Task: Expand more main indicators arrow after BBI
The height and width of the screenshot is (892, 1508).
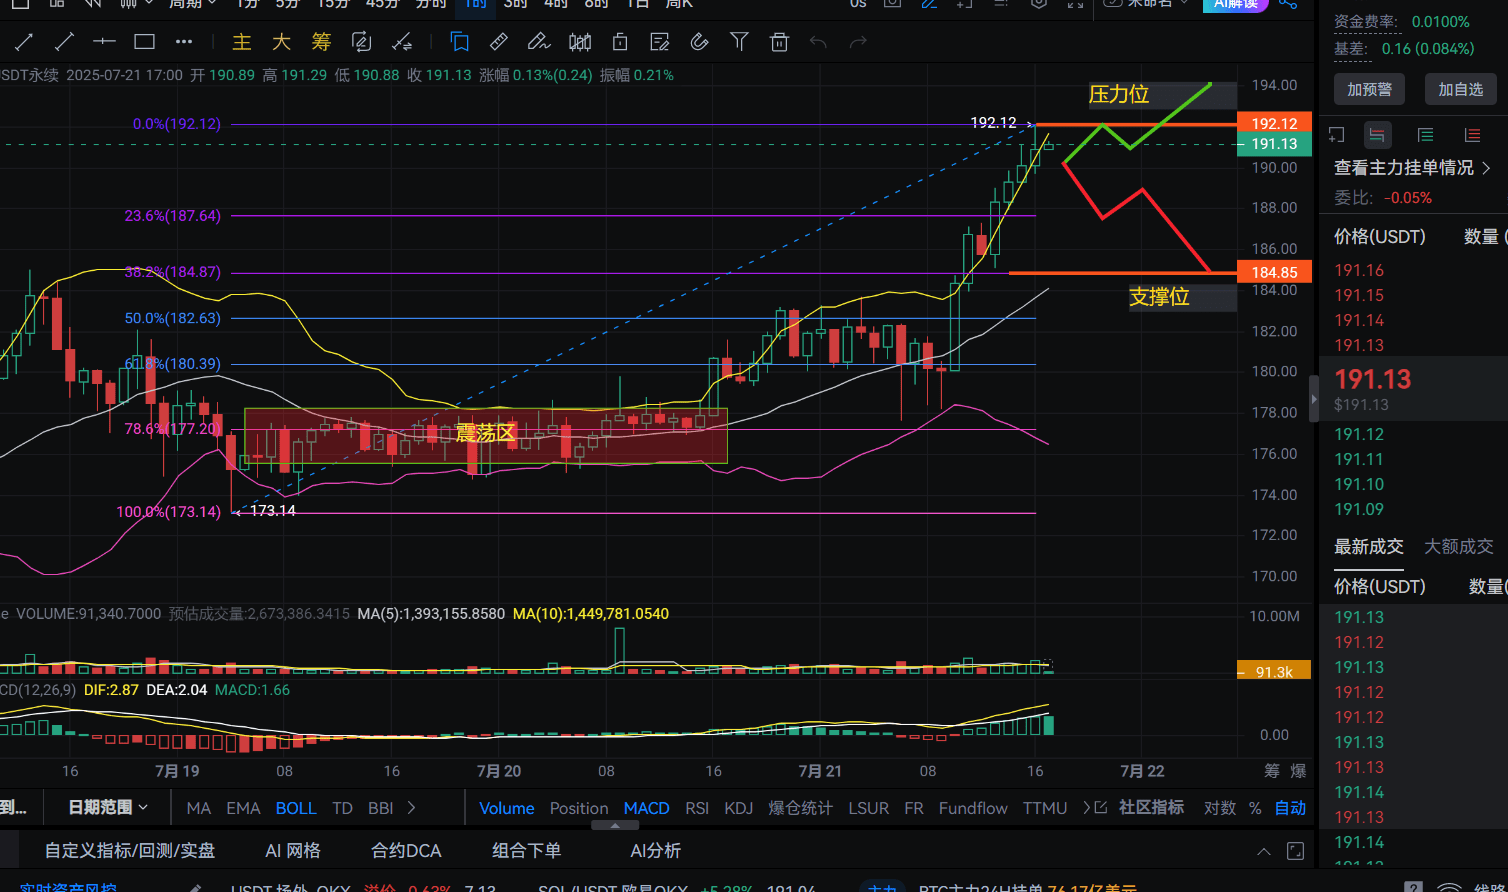Action: point(411,808)
